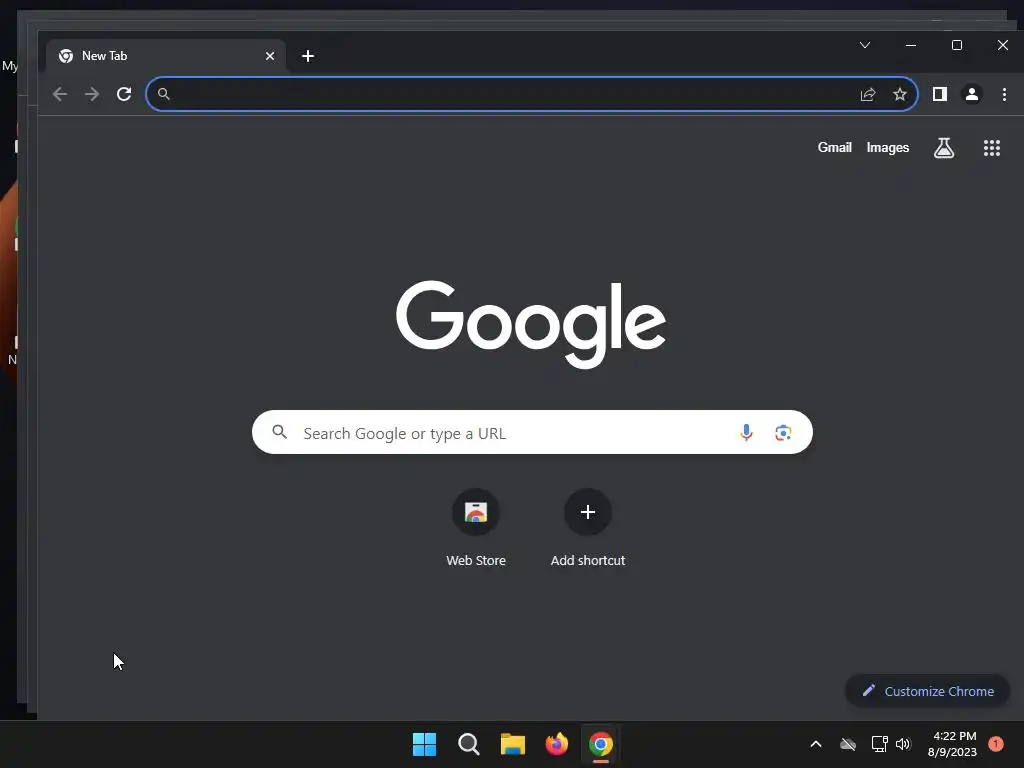
Task: Minimize the Chrome window
Action: 911,45
